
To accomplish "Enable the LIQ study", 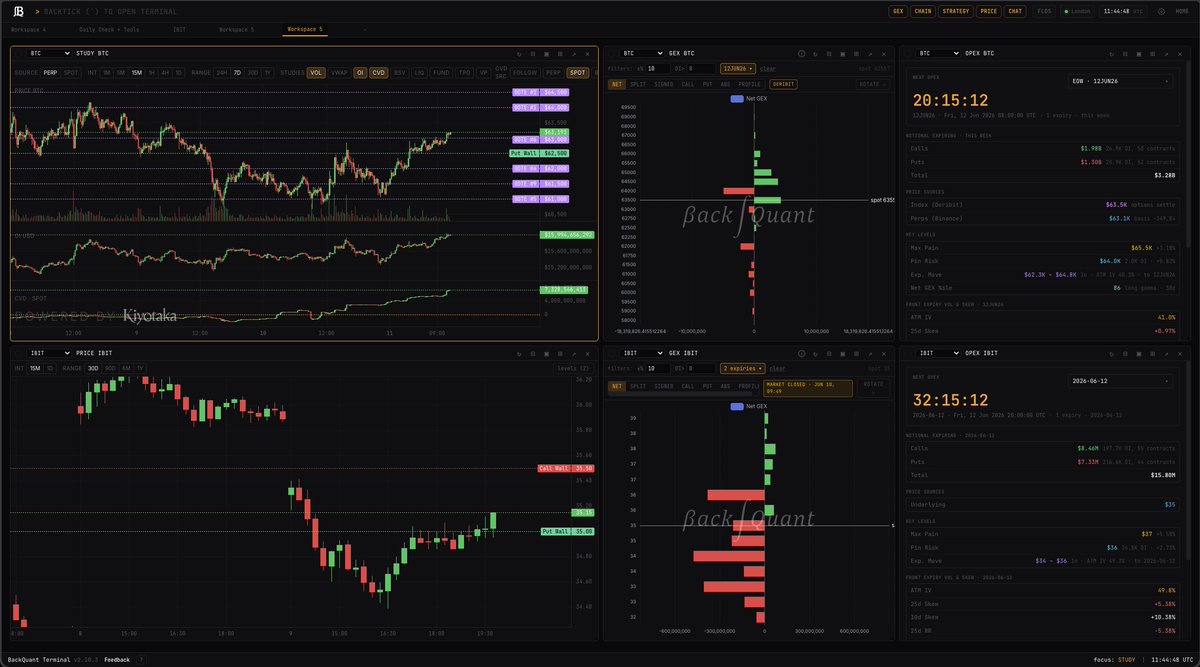I will (419, 73).
